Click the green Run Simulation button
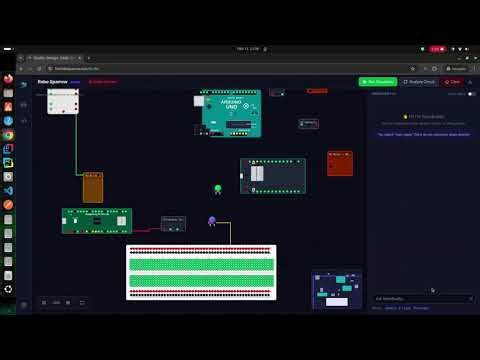This screenshot has height=360, width=480. (x=378, y=82)
